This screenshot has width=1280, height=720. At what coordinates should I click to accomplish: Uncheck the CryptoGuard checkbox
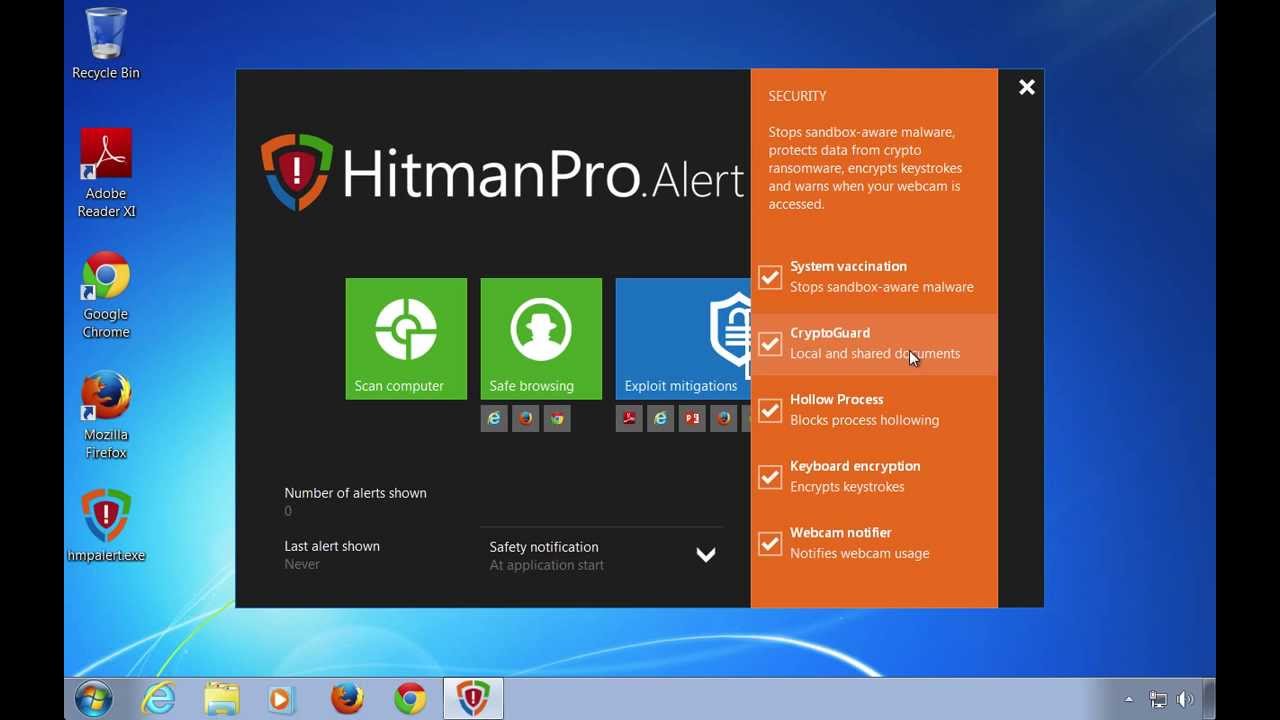770,344
